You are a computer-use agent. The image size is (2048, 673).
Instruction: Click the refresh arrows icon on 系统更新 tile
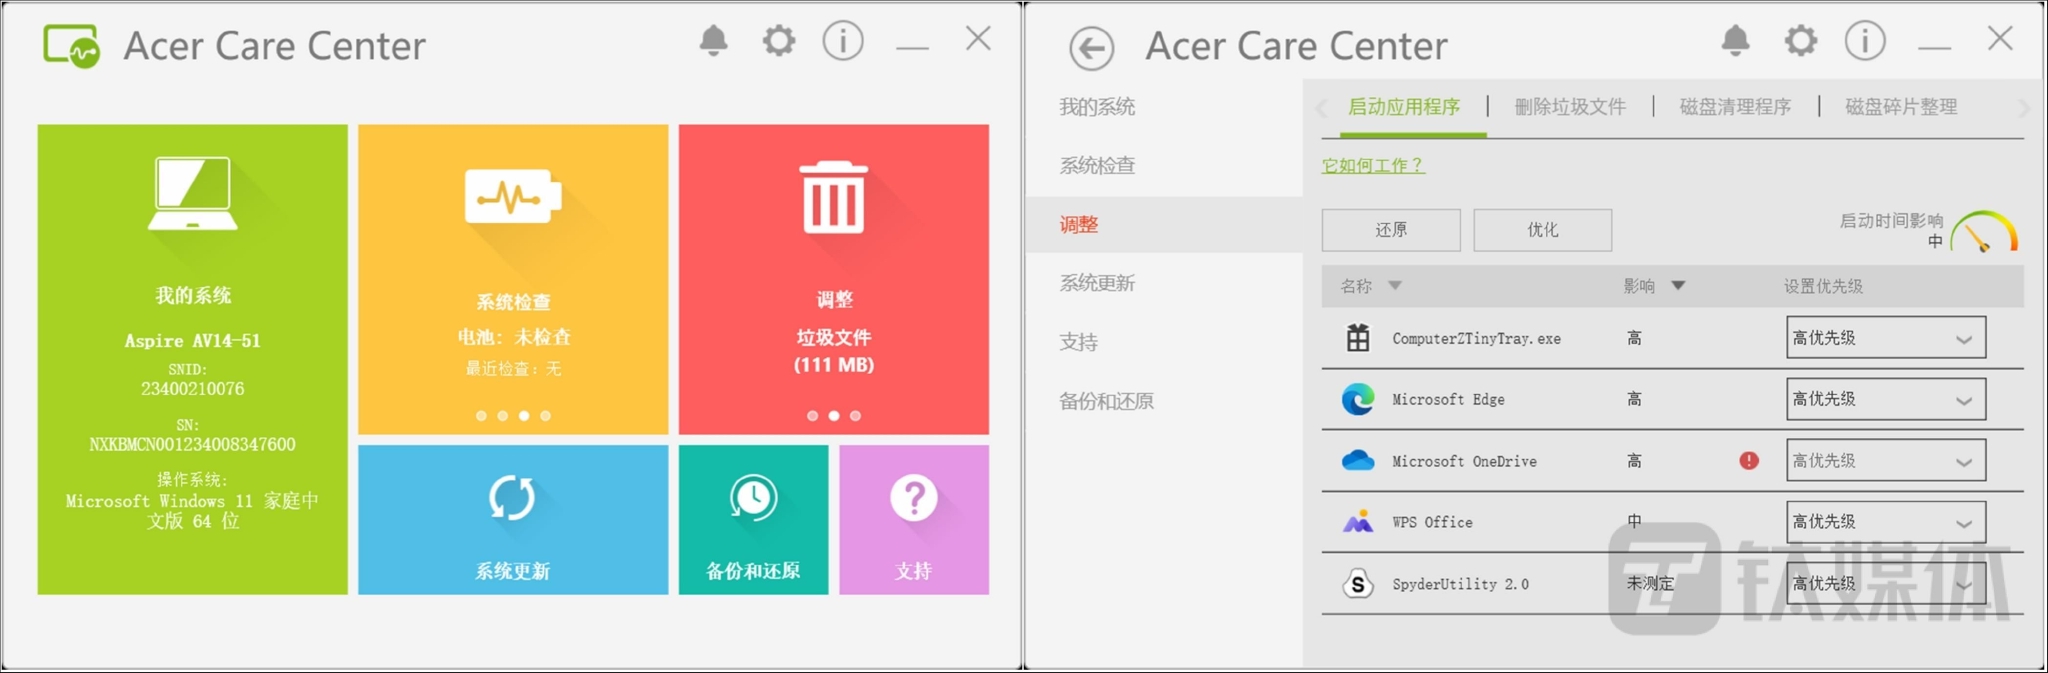coord(512,498)
